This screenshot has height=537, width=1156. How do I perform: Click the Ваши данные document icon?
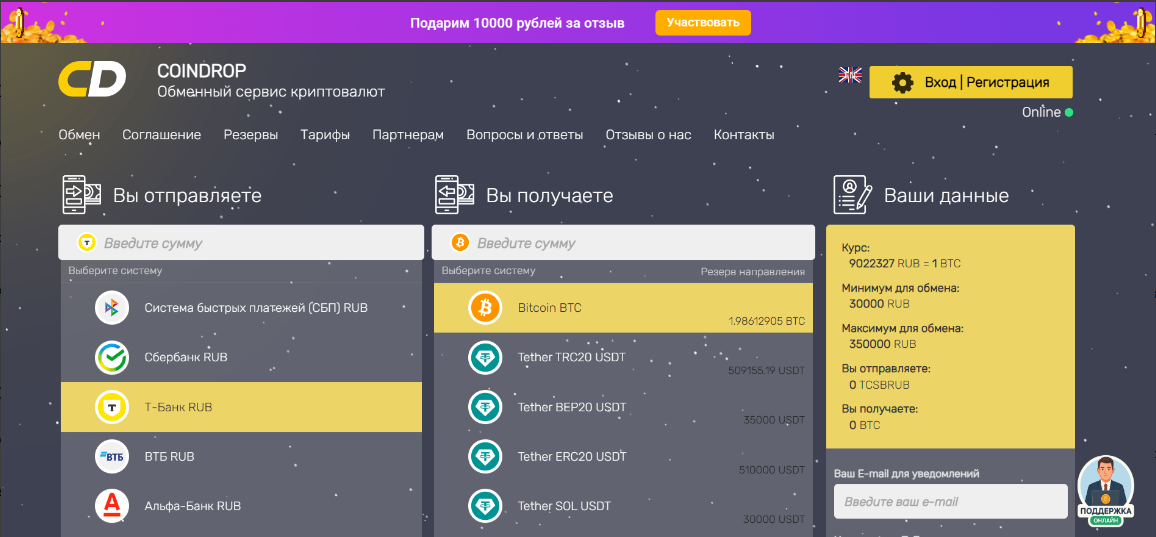tap(853, 195)
